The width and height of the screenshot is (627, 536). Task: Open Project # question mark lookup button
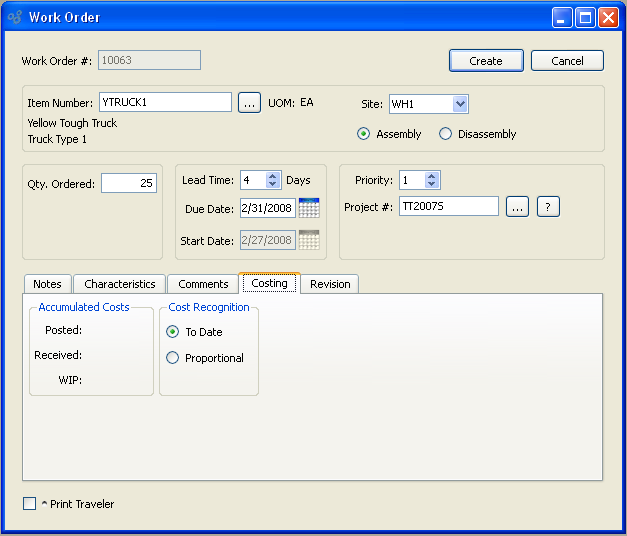click(548, 207)
